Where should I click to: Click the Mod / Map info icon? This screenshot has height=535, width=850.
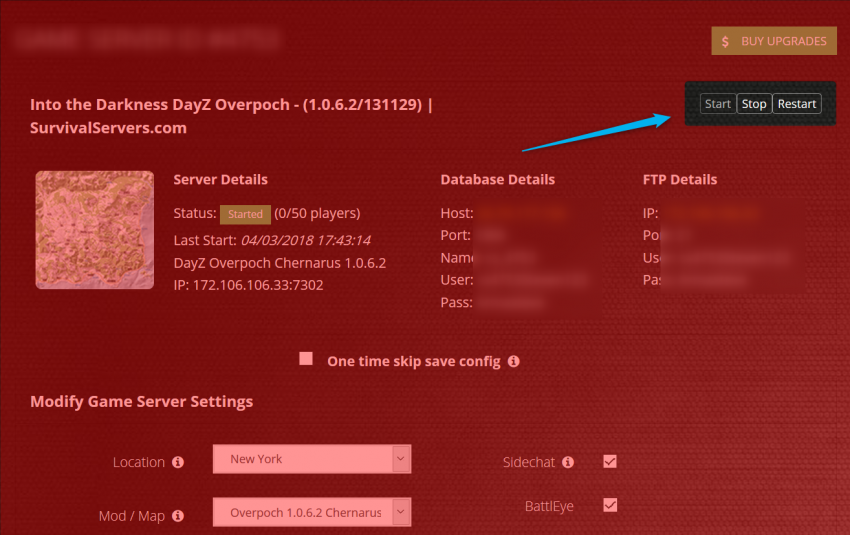click(178, 516)
